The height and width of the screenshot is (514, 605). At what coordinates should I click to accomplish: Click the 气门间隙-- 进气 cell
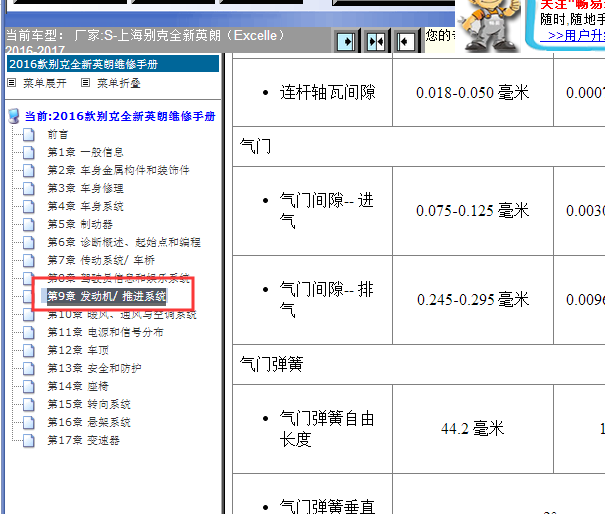313,211
